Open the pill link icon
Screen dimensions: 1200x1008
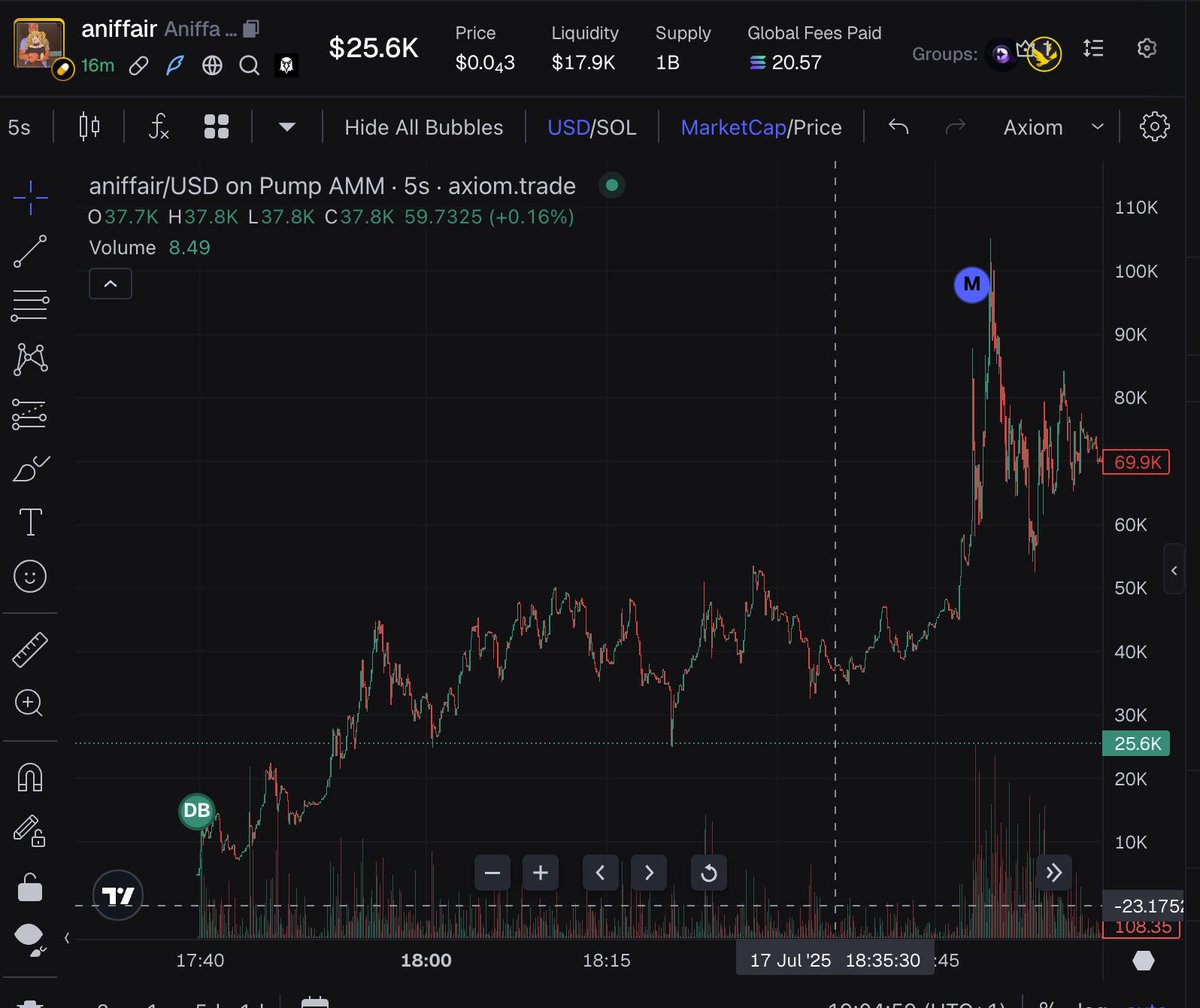[x=139, y=66]
